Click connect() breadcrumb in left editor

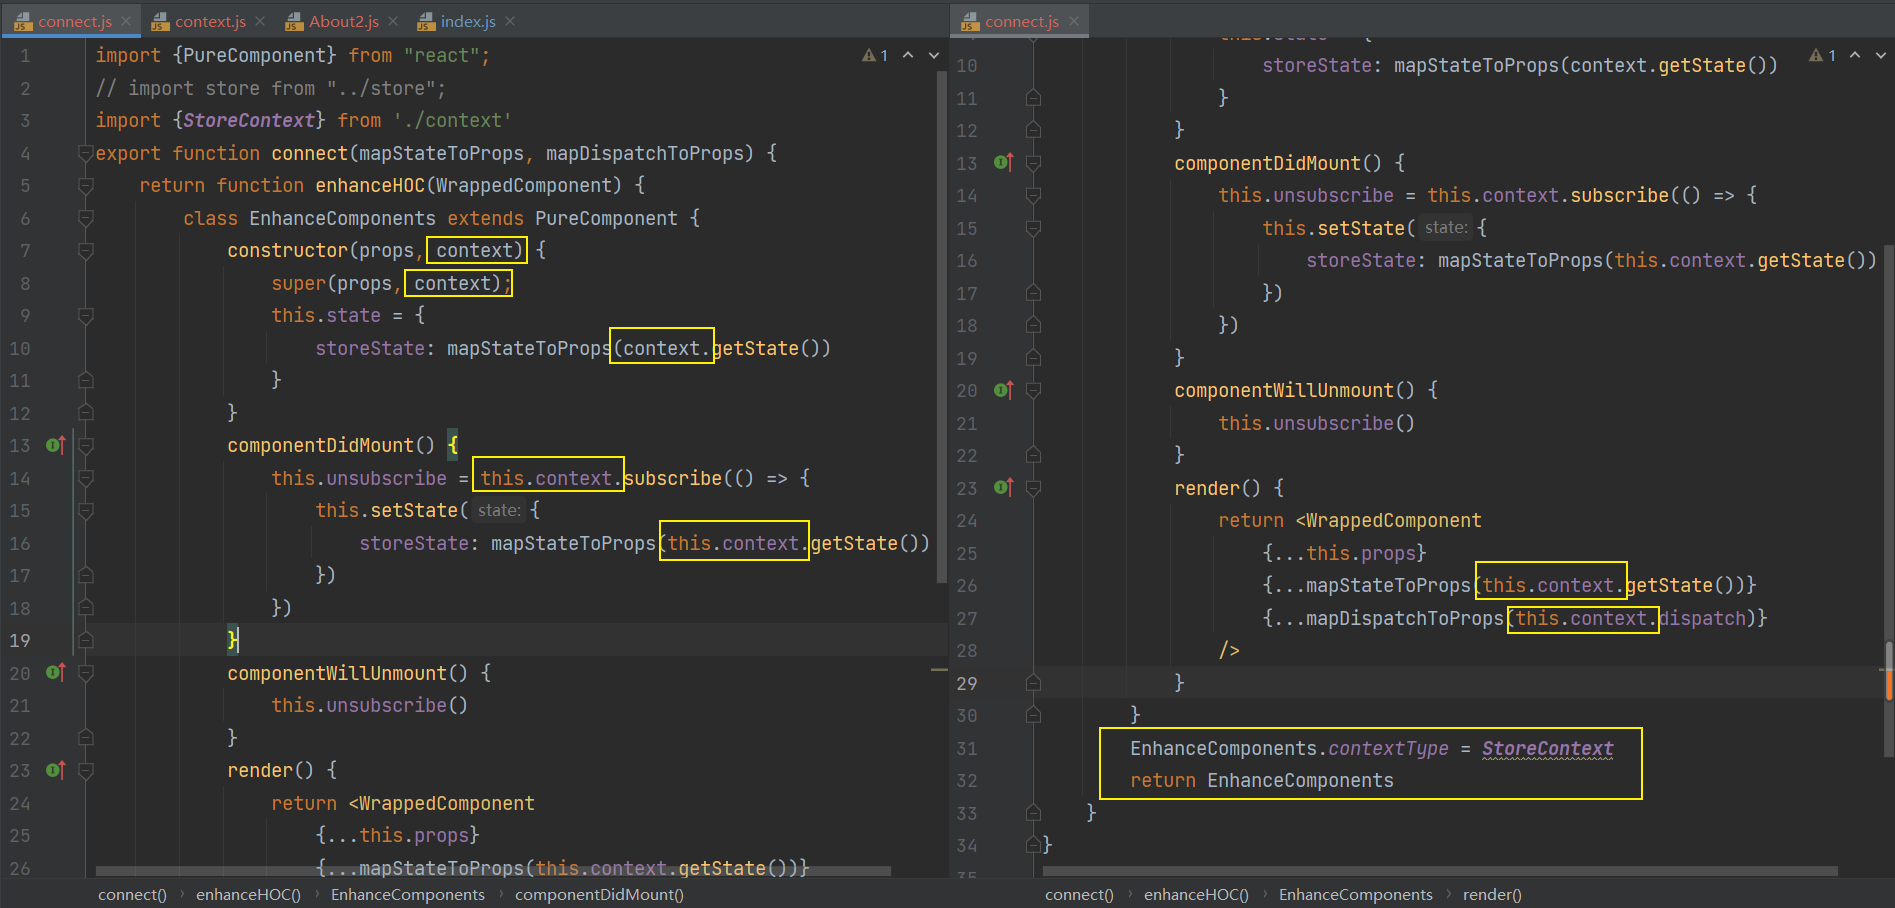(132, 894)
